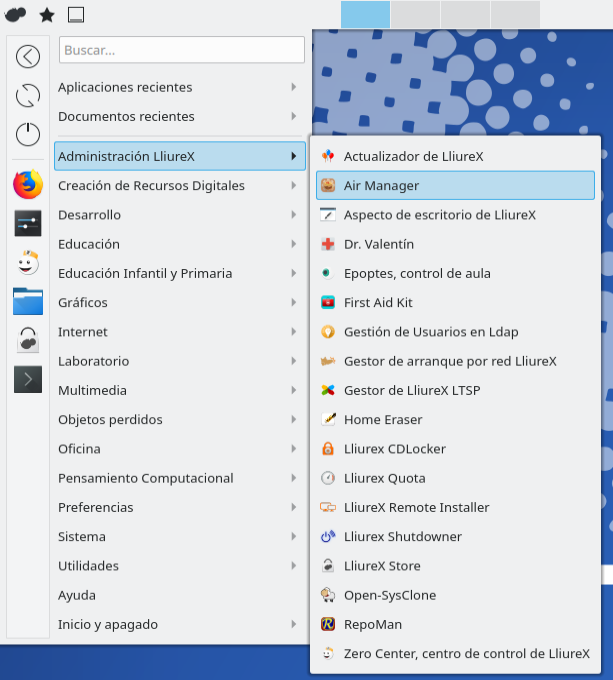Click the Dr. Valentín red cross icon
Viewport: 613px width, 680px height.
pos(328,244)
